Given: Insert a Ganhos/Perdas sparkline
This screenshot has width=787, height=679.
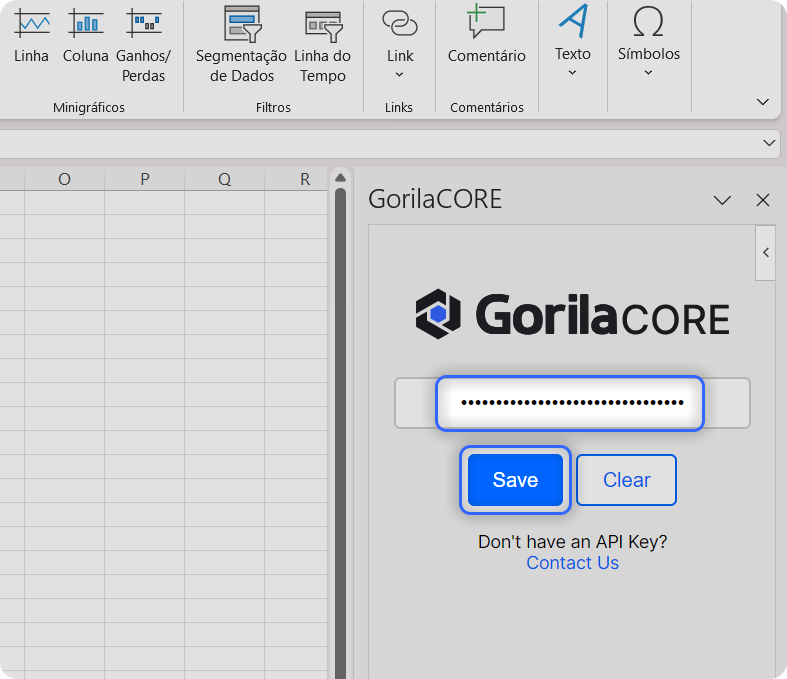Looking at the screenshot, I should click(144, 45).
